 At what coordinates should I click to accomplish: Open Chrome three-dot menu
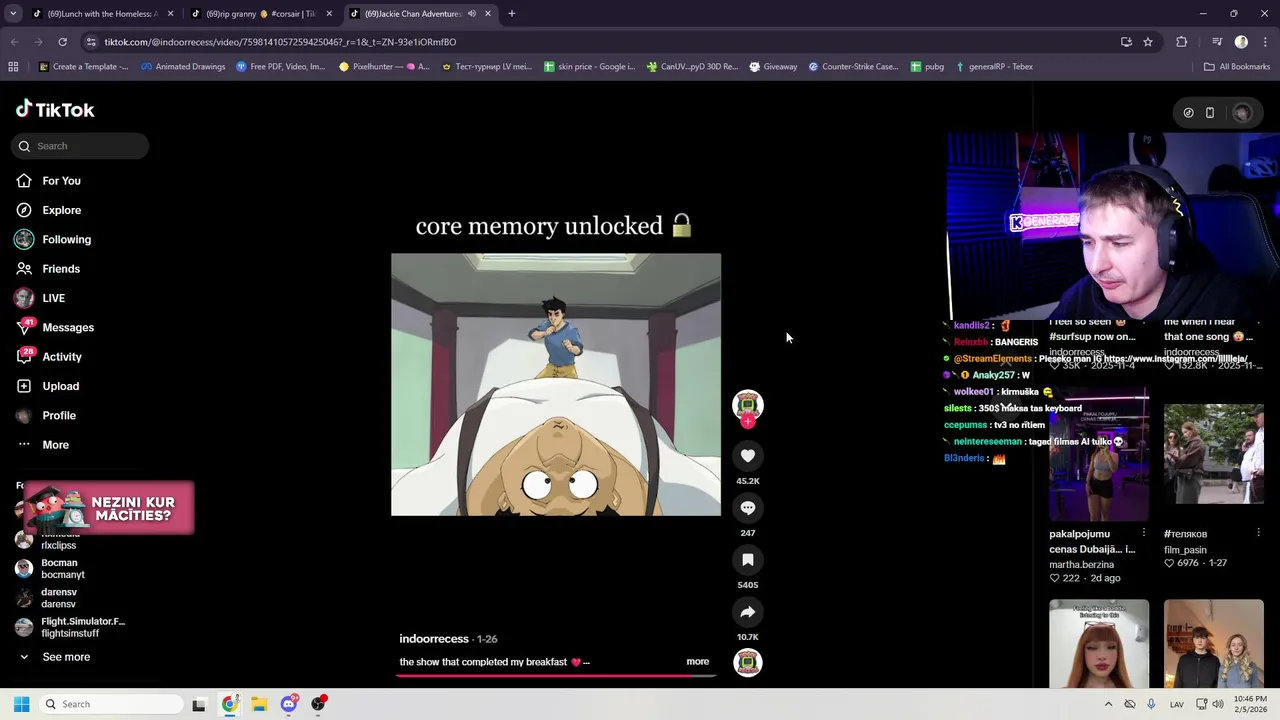pos(1265,42)
